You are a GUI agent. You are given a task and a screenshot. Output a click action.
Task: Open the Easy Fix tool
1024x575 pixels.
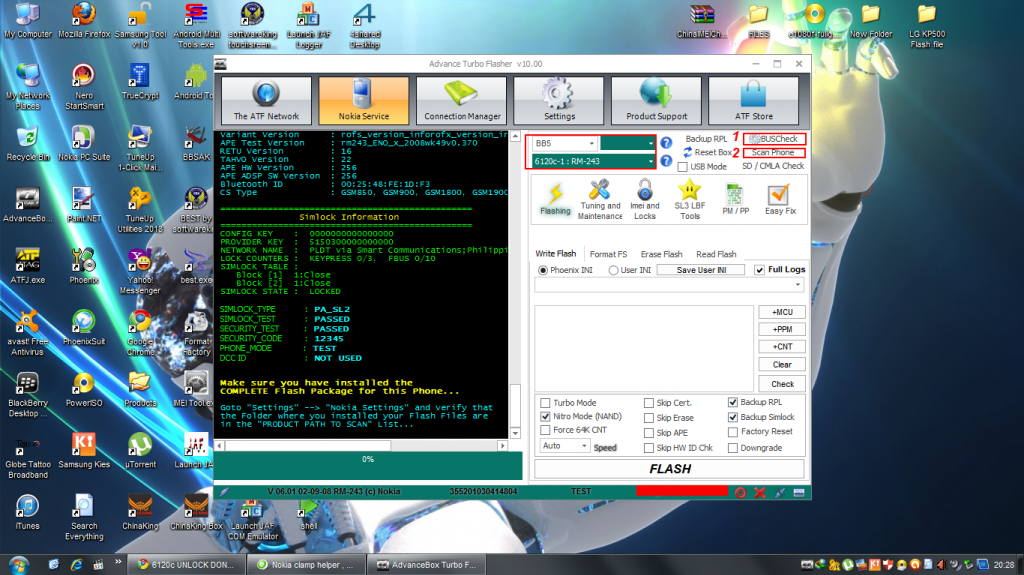coord(780,199)
